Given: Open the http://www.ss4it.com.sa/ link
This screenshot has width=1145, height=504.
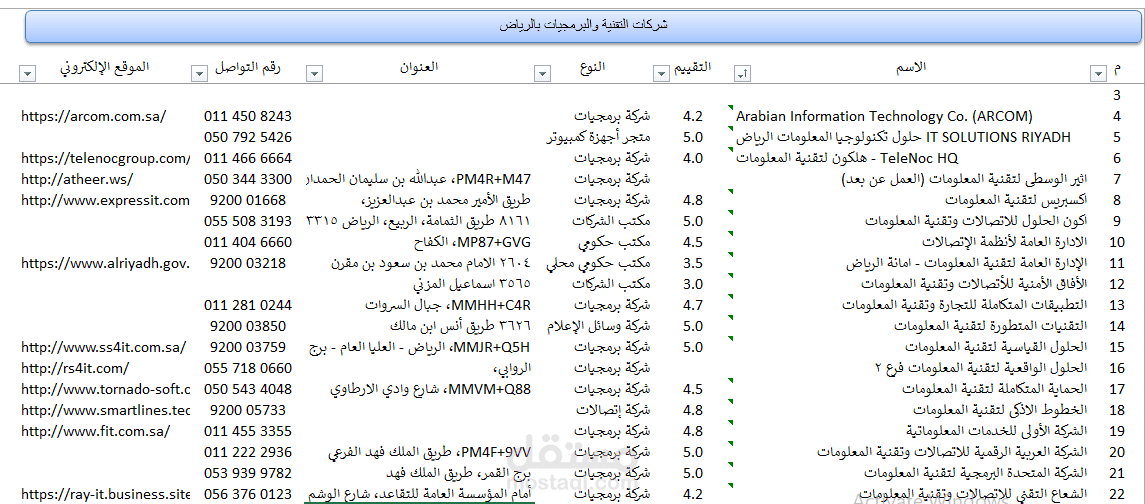Looking at the screenshot, I should 103,348.
